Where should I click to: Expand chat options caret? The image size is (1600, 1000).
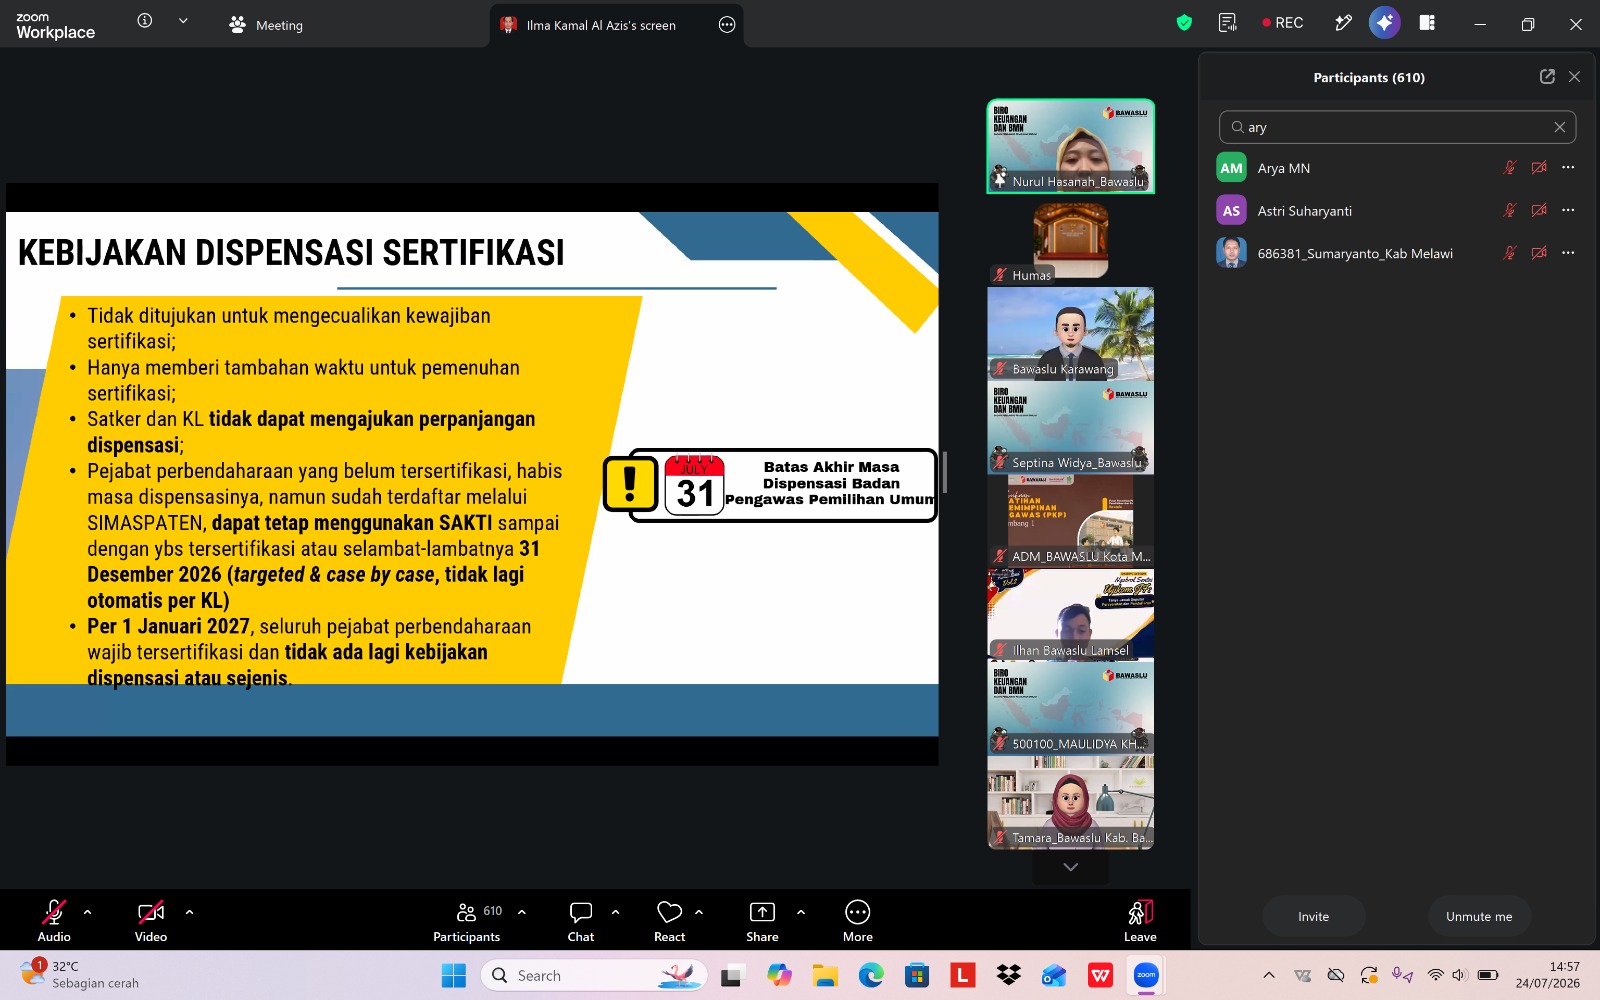point(616,912)
